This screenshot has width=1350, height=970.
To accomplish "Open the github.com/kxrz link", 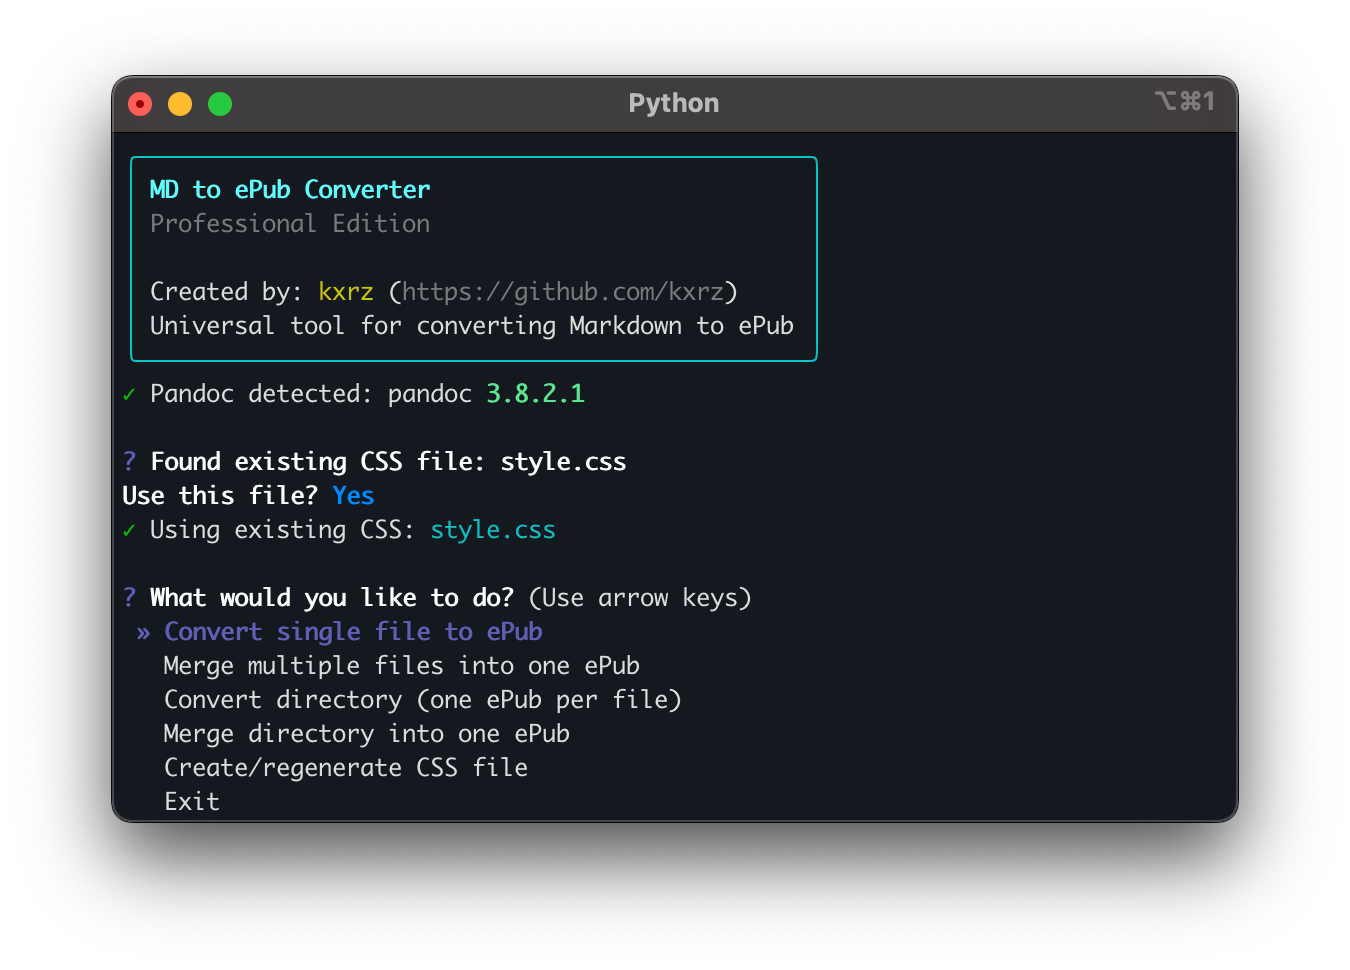I will [562, 292].
